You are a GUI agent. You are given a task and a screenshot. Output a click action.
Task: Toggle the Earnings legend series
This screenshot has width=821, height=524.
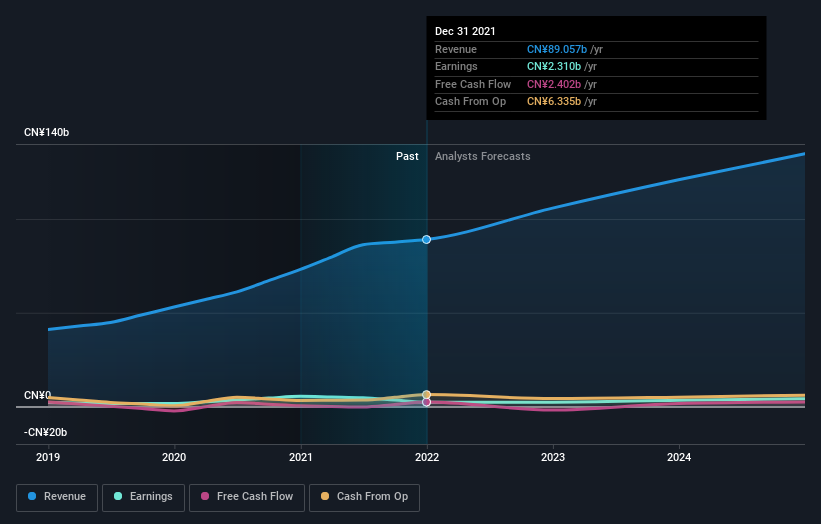[x=143, y=497]
